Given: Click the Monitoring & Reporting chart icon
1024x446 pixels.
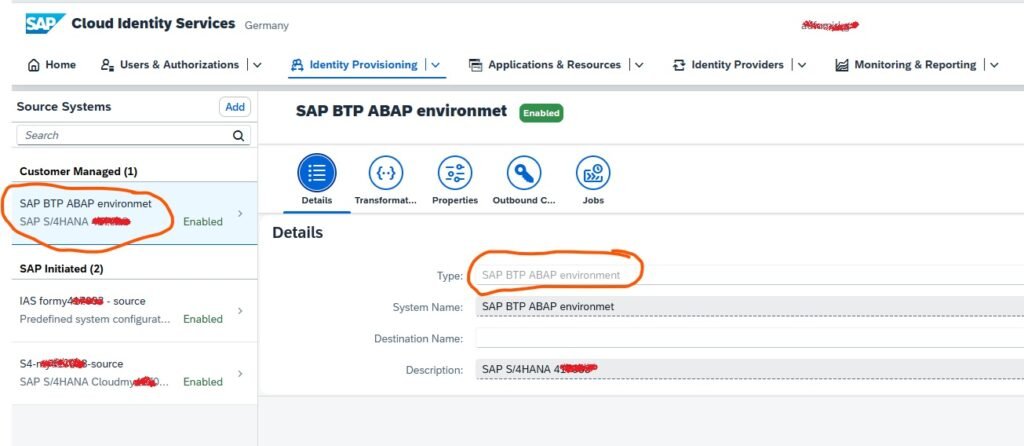Looking at the screenshot, I should [x=842, y=65].
